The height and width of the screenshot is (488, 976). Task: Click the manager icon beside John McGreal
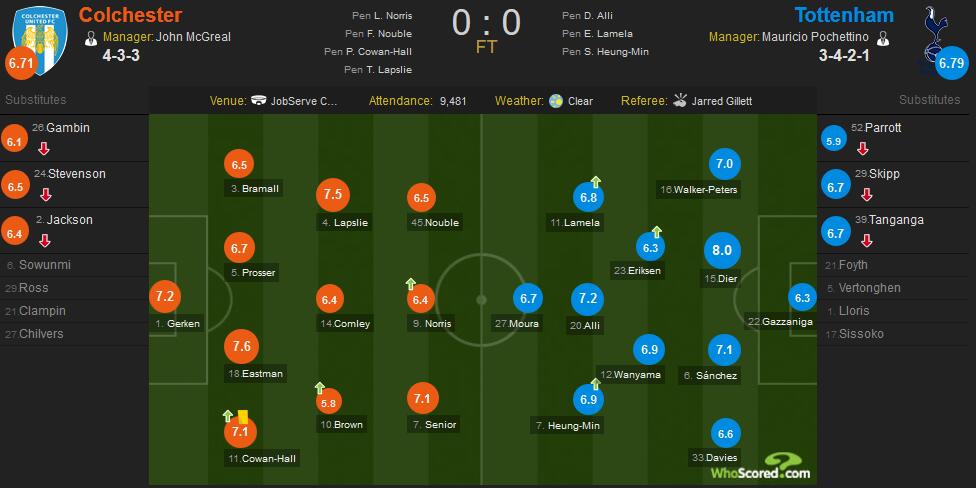click(x=91, y=38)
